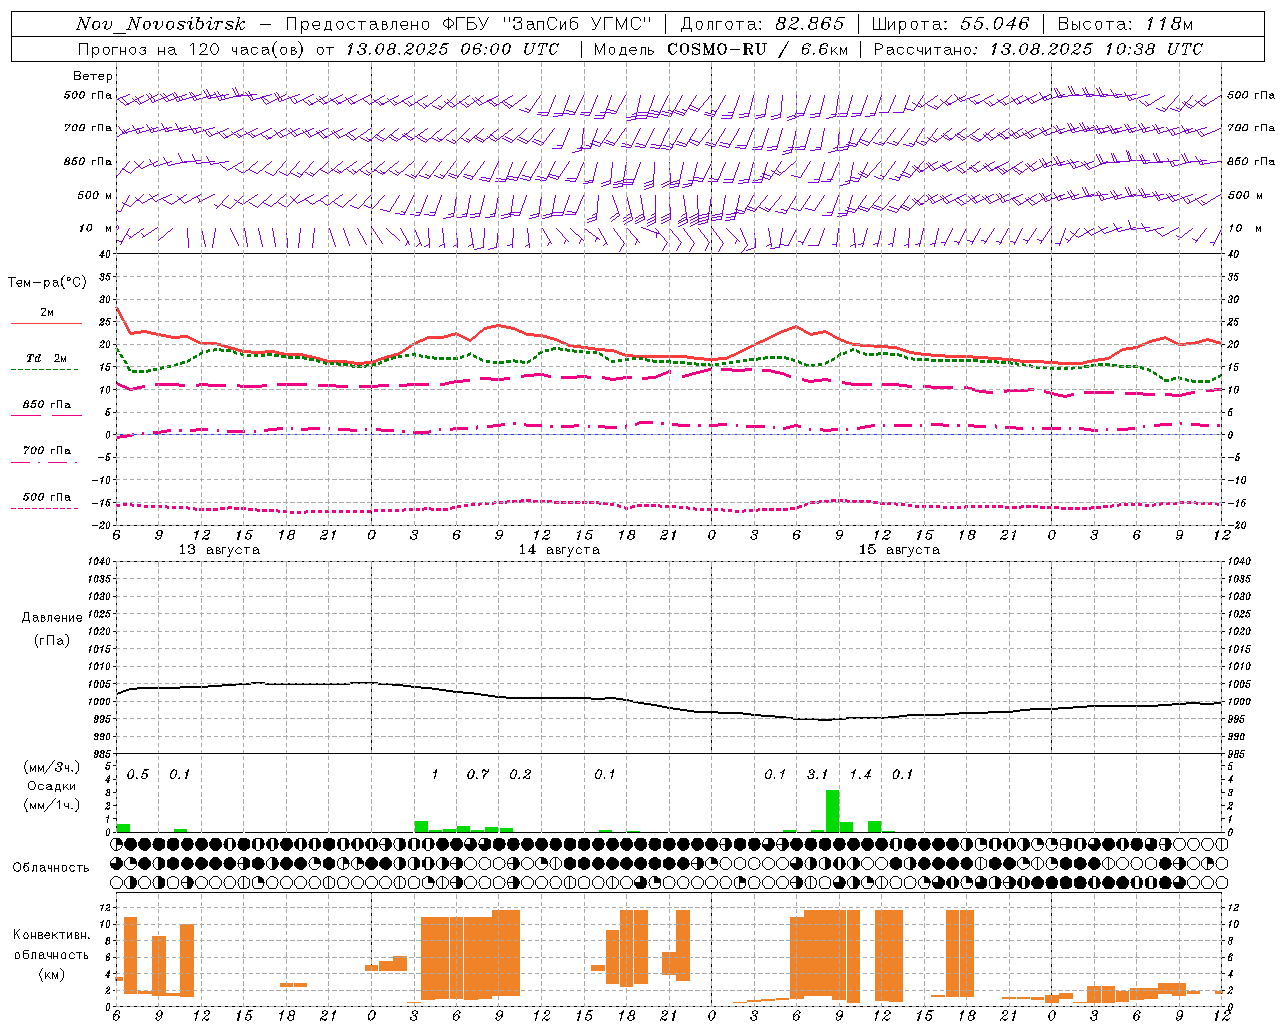Click calculation time "Рассчитано: 13.08.2025 10:38 UTC"
Screen dimensions: 1280x1024
(1038, 49)
